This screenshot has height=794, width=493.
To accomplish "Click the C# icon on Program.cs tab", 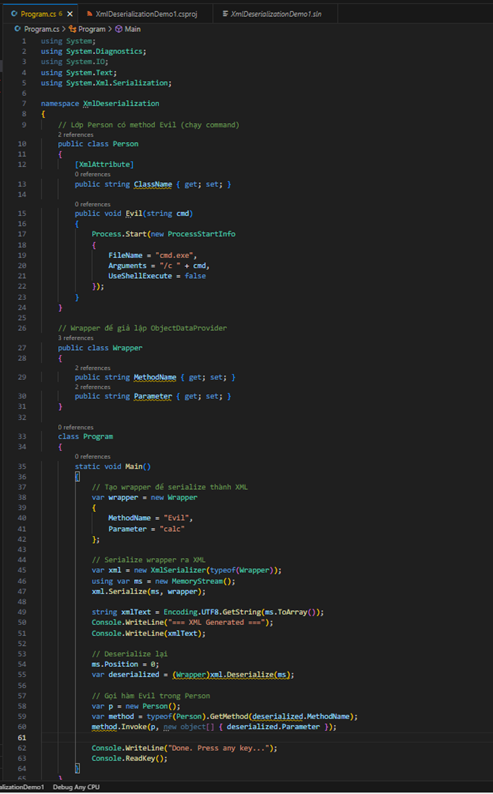I will [x=14, y=14].
